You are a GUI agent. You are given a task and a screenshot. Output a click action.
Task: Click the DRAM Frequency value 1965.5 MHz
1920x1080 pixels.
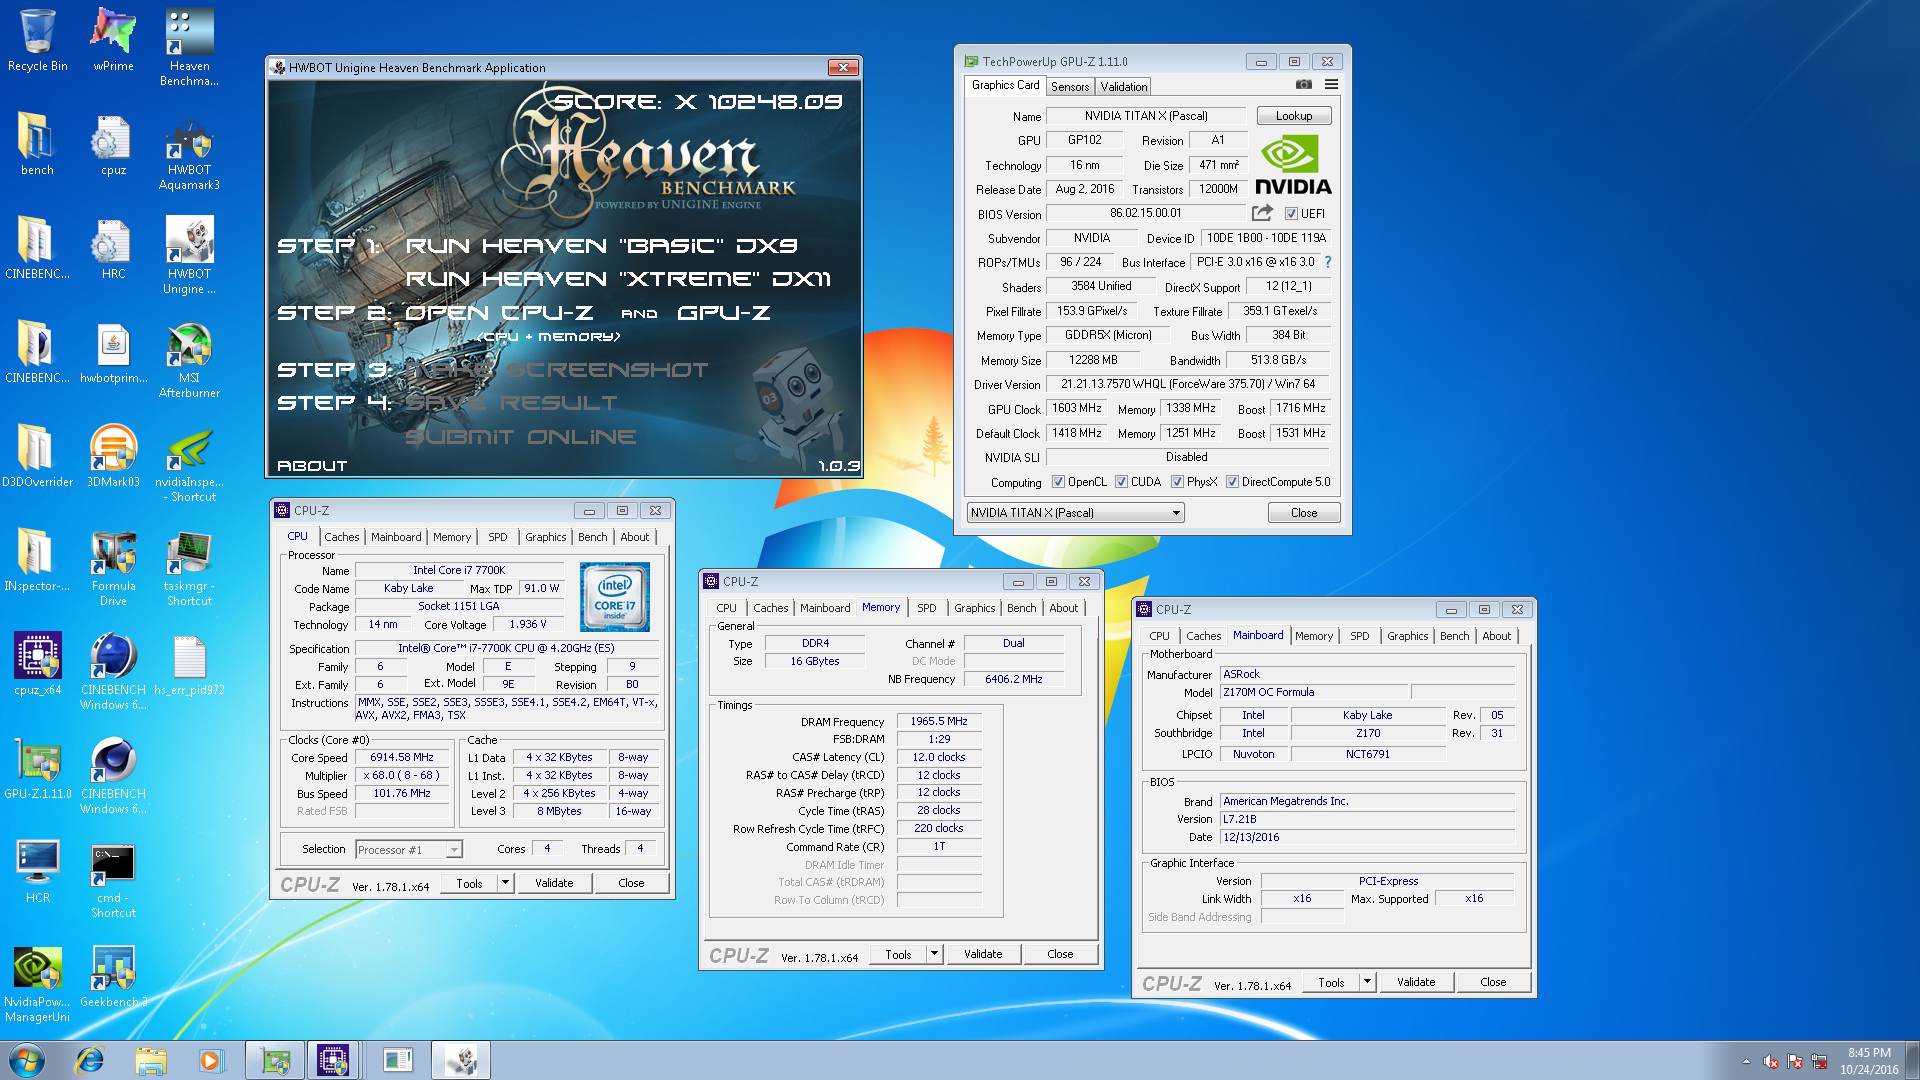point(939,721)
